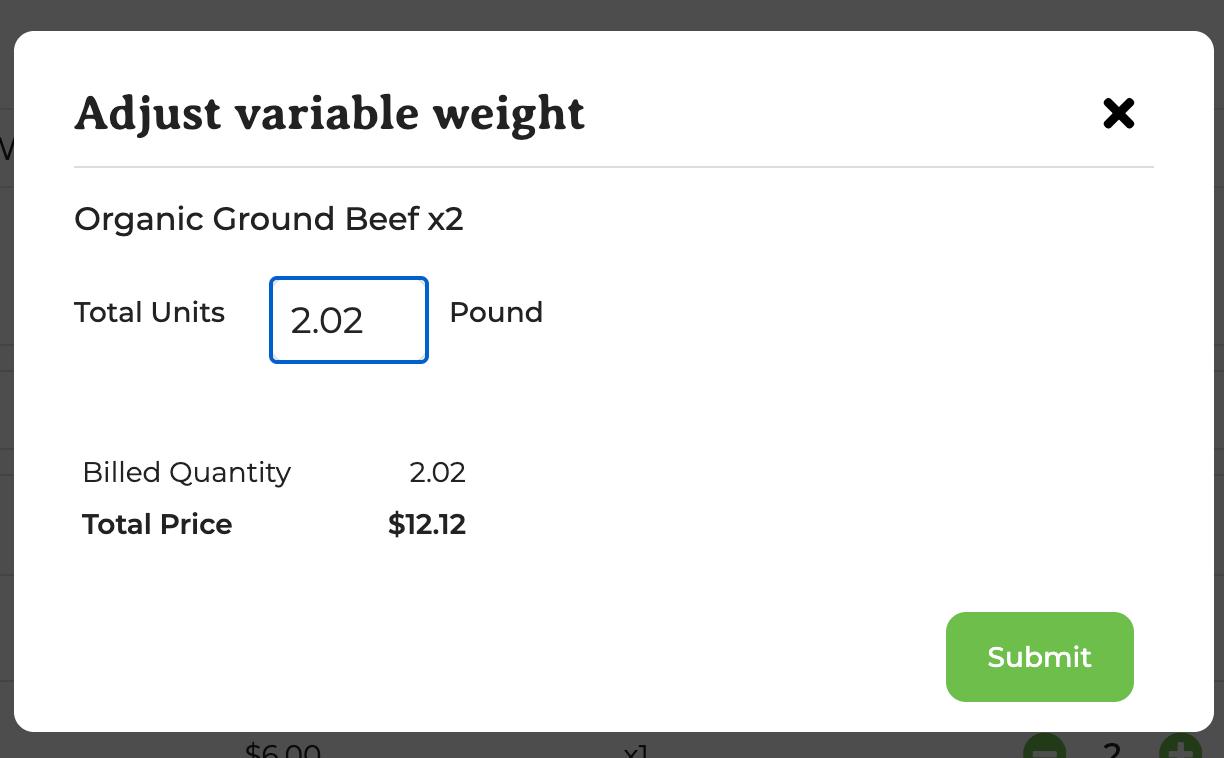
Task: Click the billed quantity value 2.02
Action: click(x=437, y=472)
